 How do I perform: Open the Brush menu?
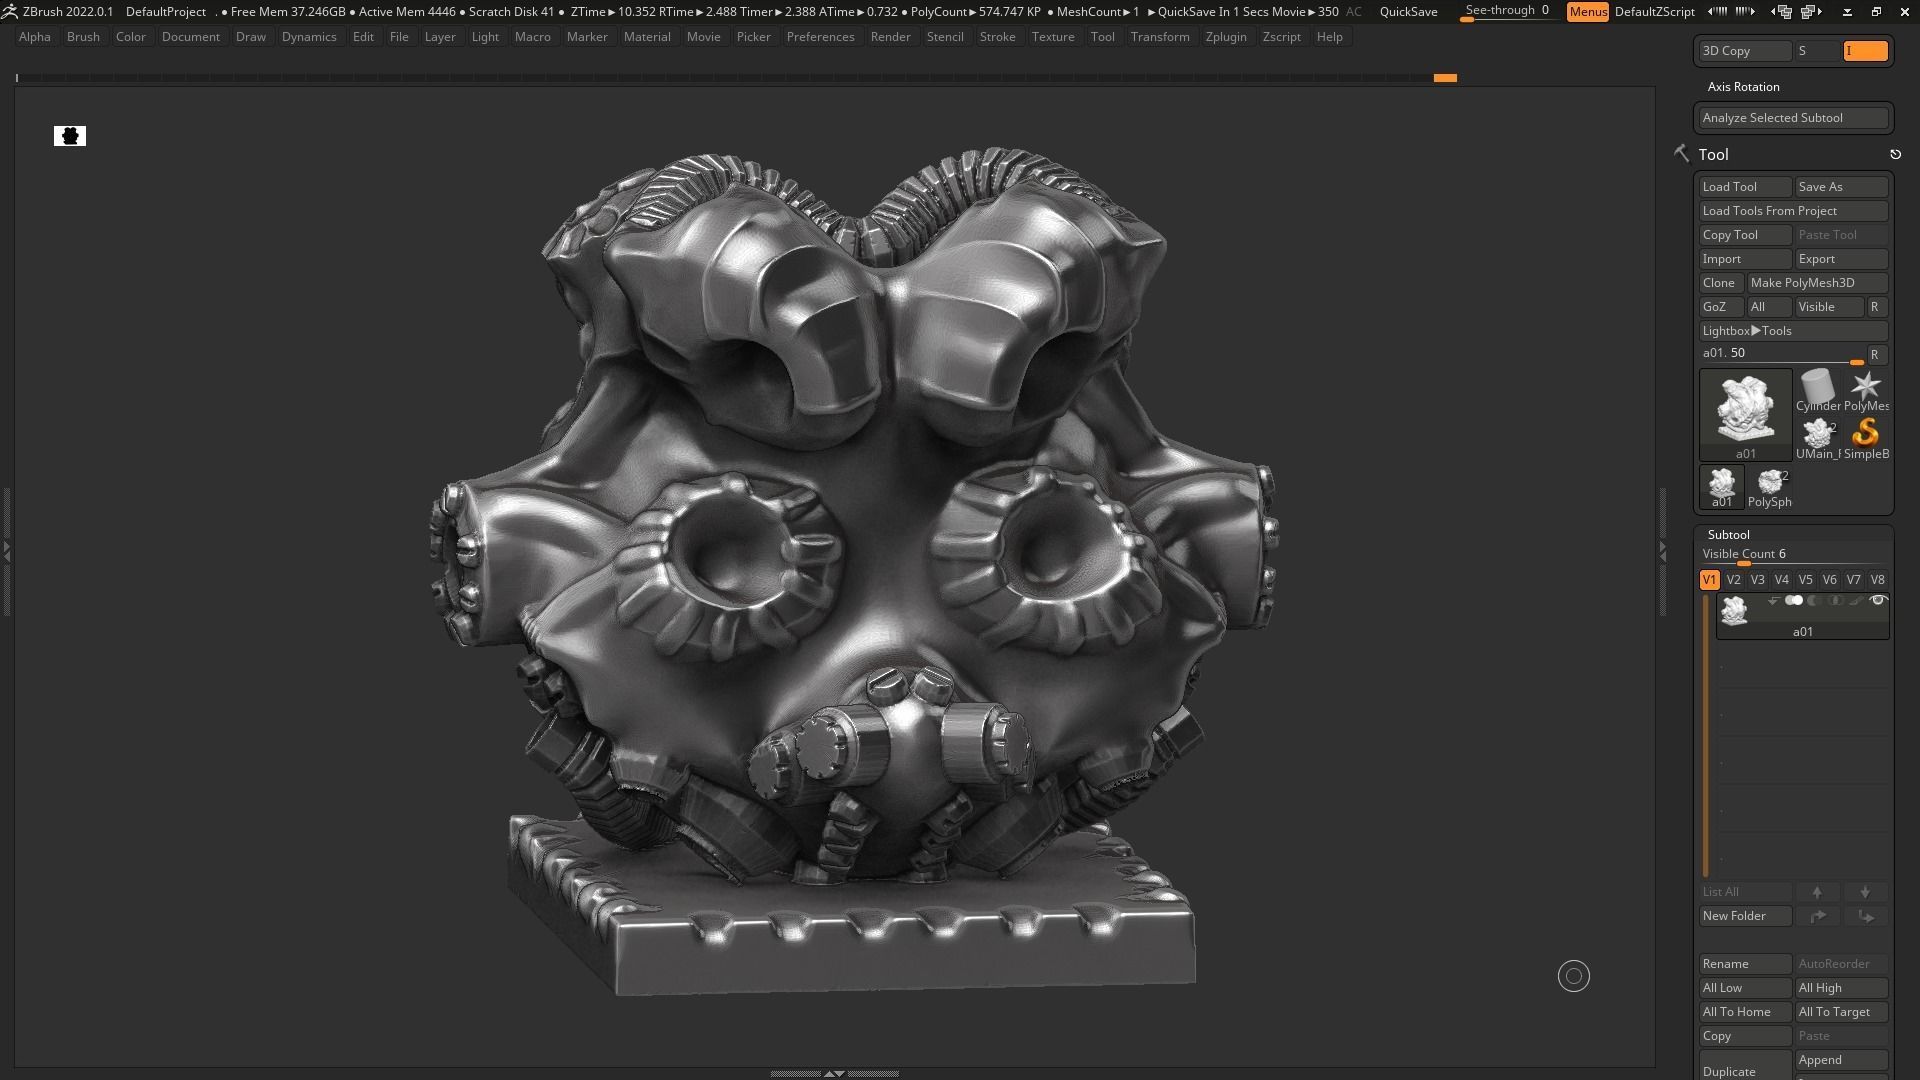point(83,37)
